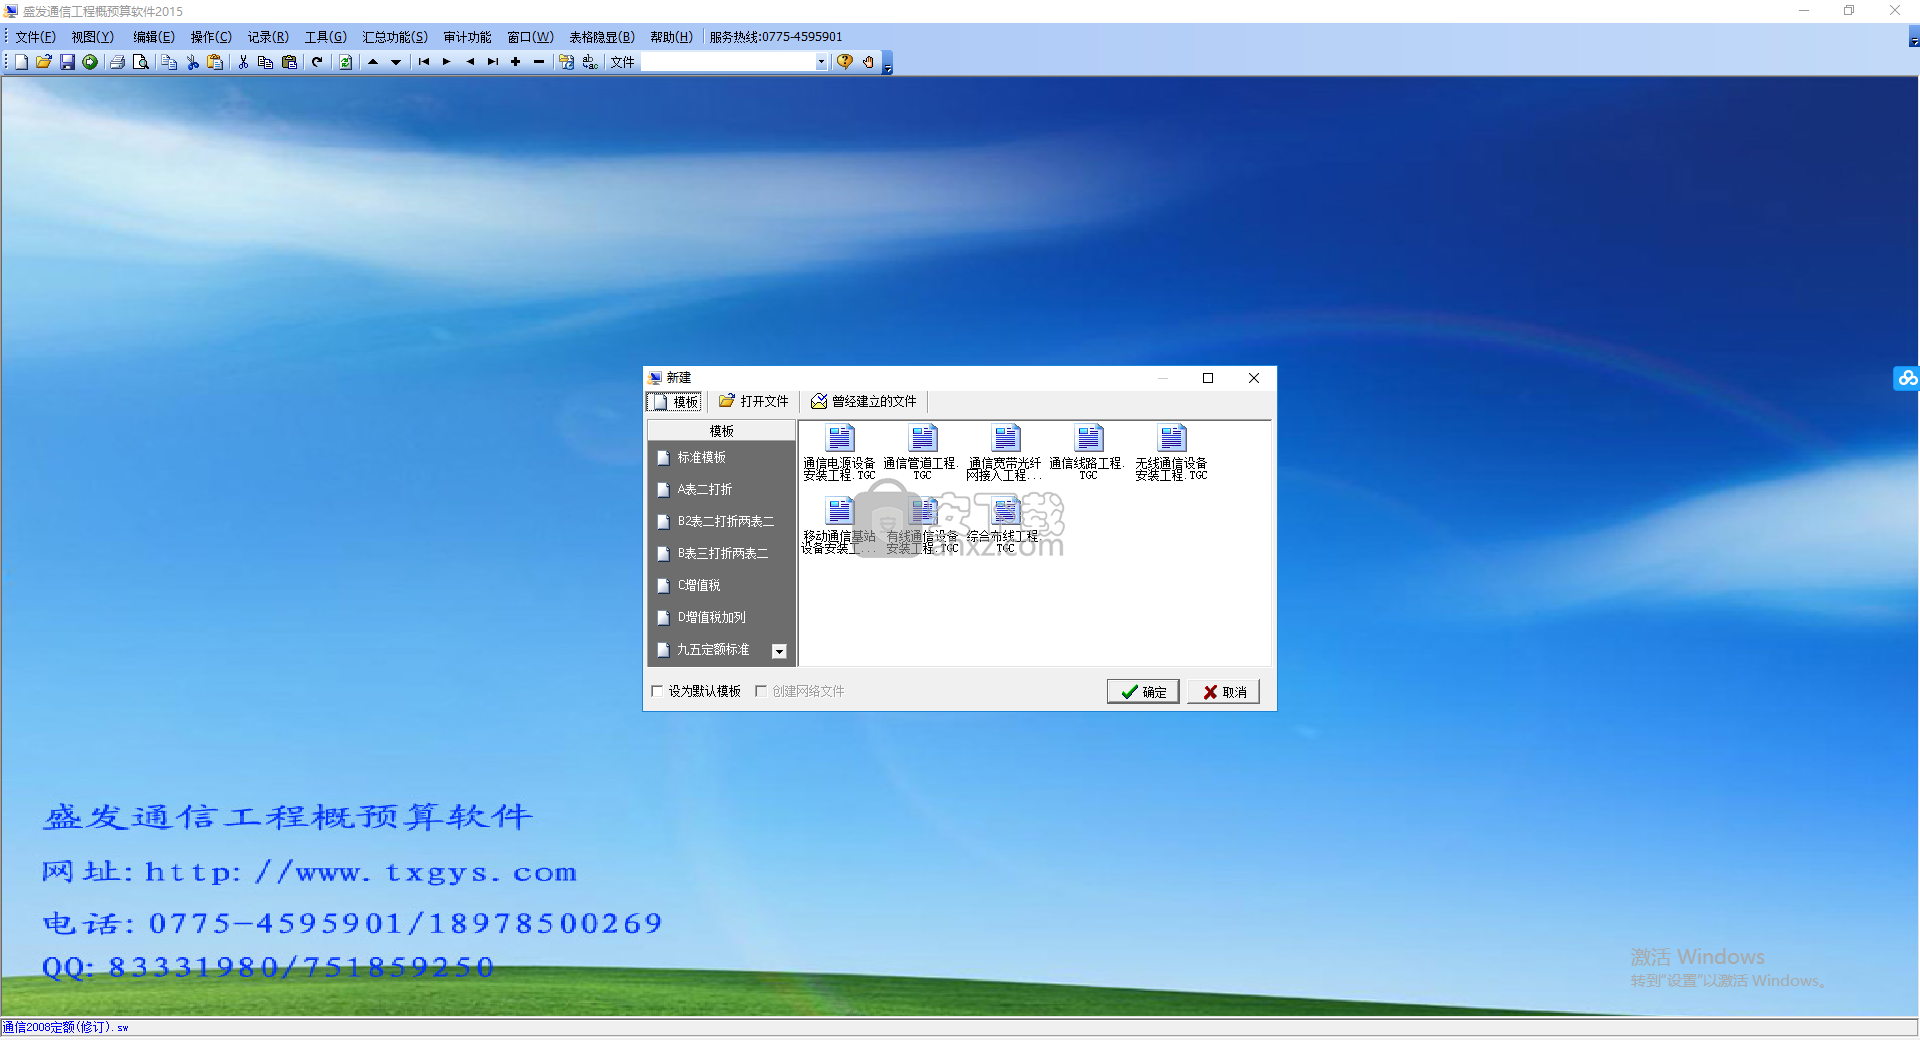The height and width of the screenshot is (1040, 1920).
Task: Jump to first record icon
Action: tap(424, 62)
